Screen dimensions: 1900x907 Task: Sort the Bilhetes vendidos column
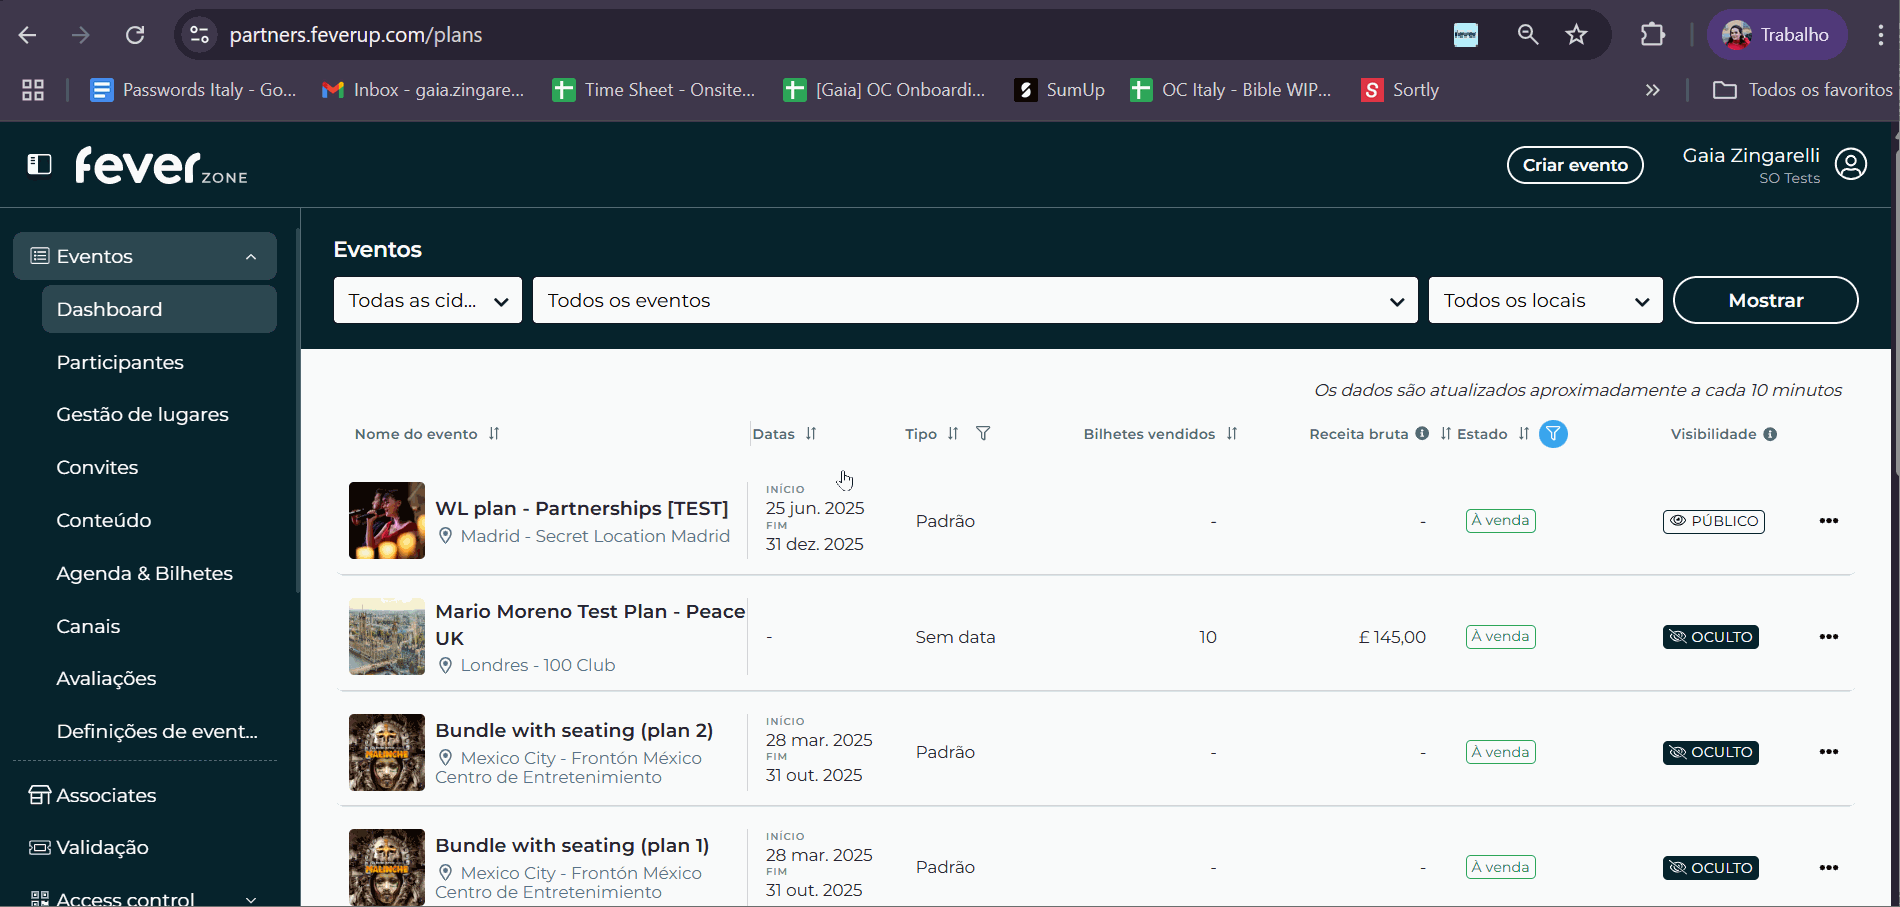point(1232,433)
